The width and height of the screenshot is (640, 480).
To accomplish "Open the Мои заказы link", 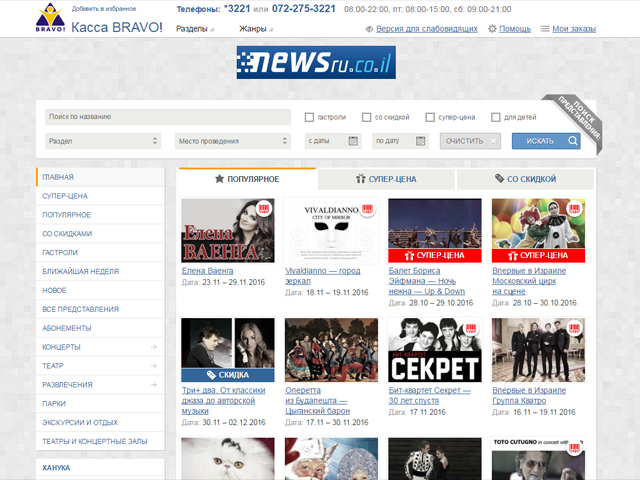I will [574, 29].
